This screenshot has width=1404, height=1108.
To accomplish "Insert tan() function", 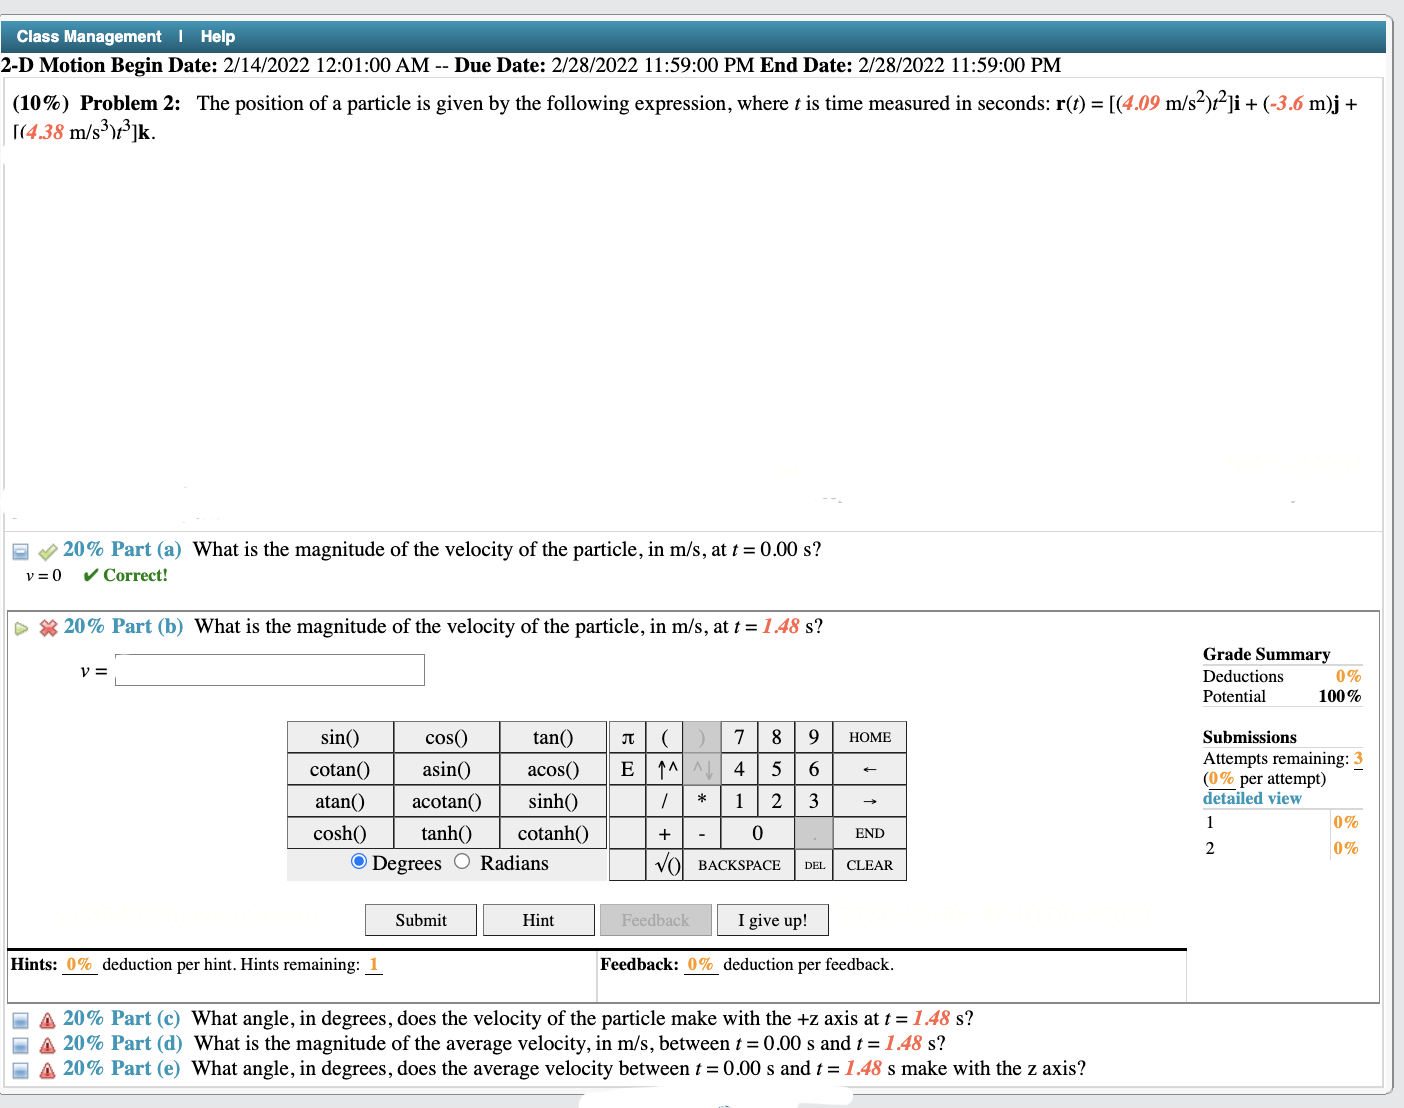I will click(x=553, y=737).
